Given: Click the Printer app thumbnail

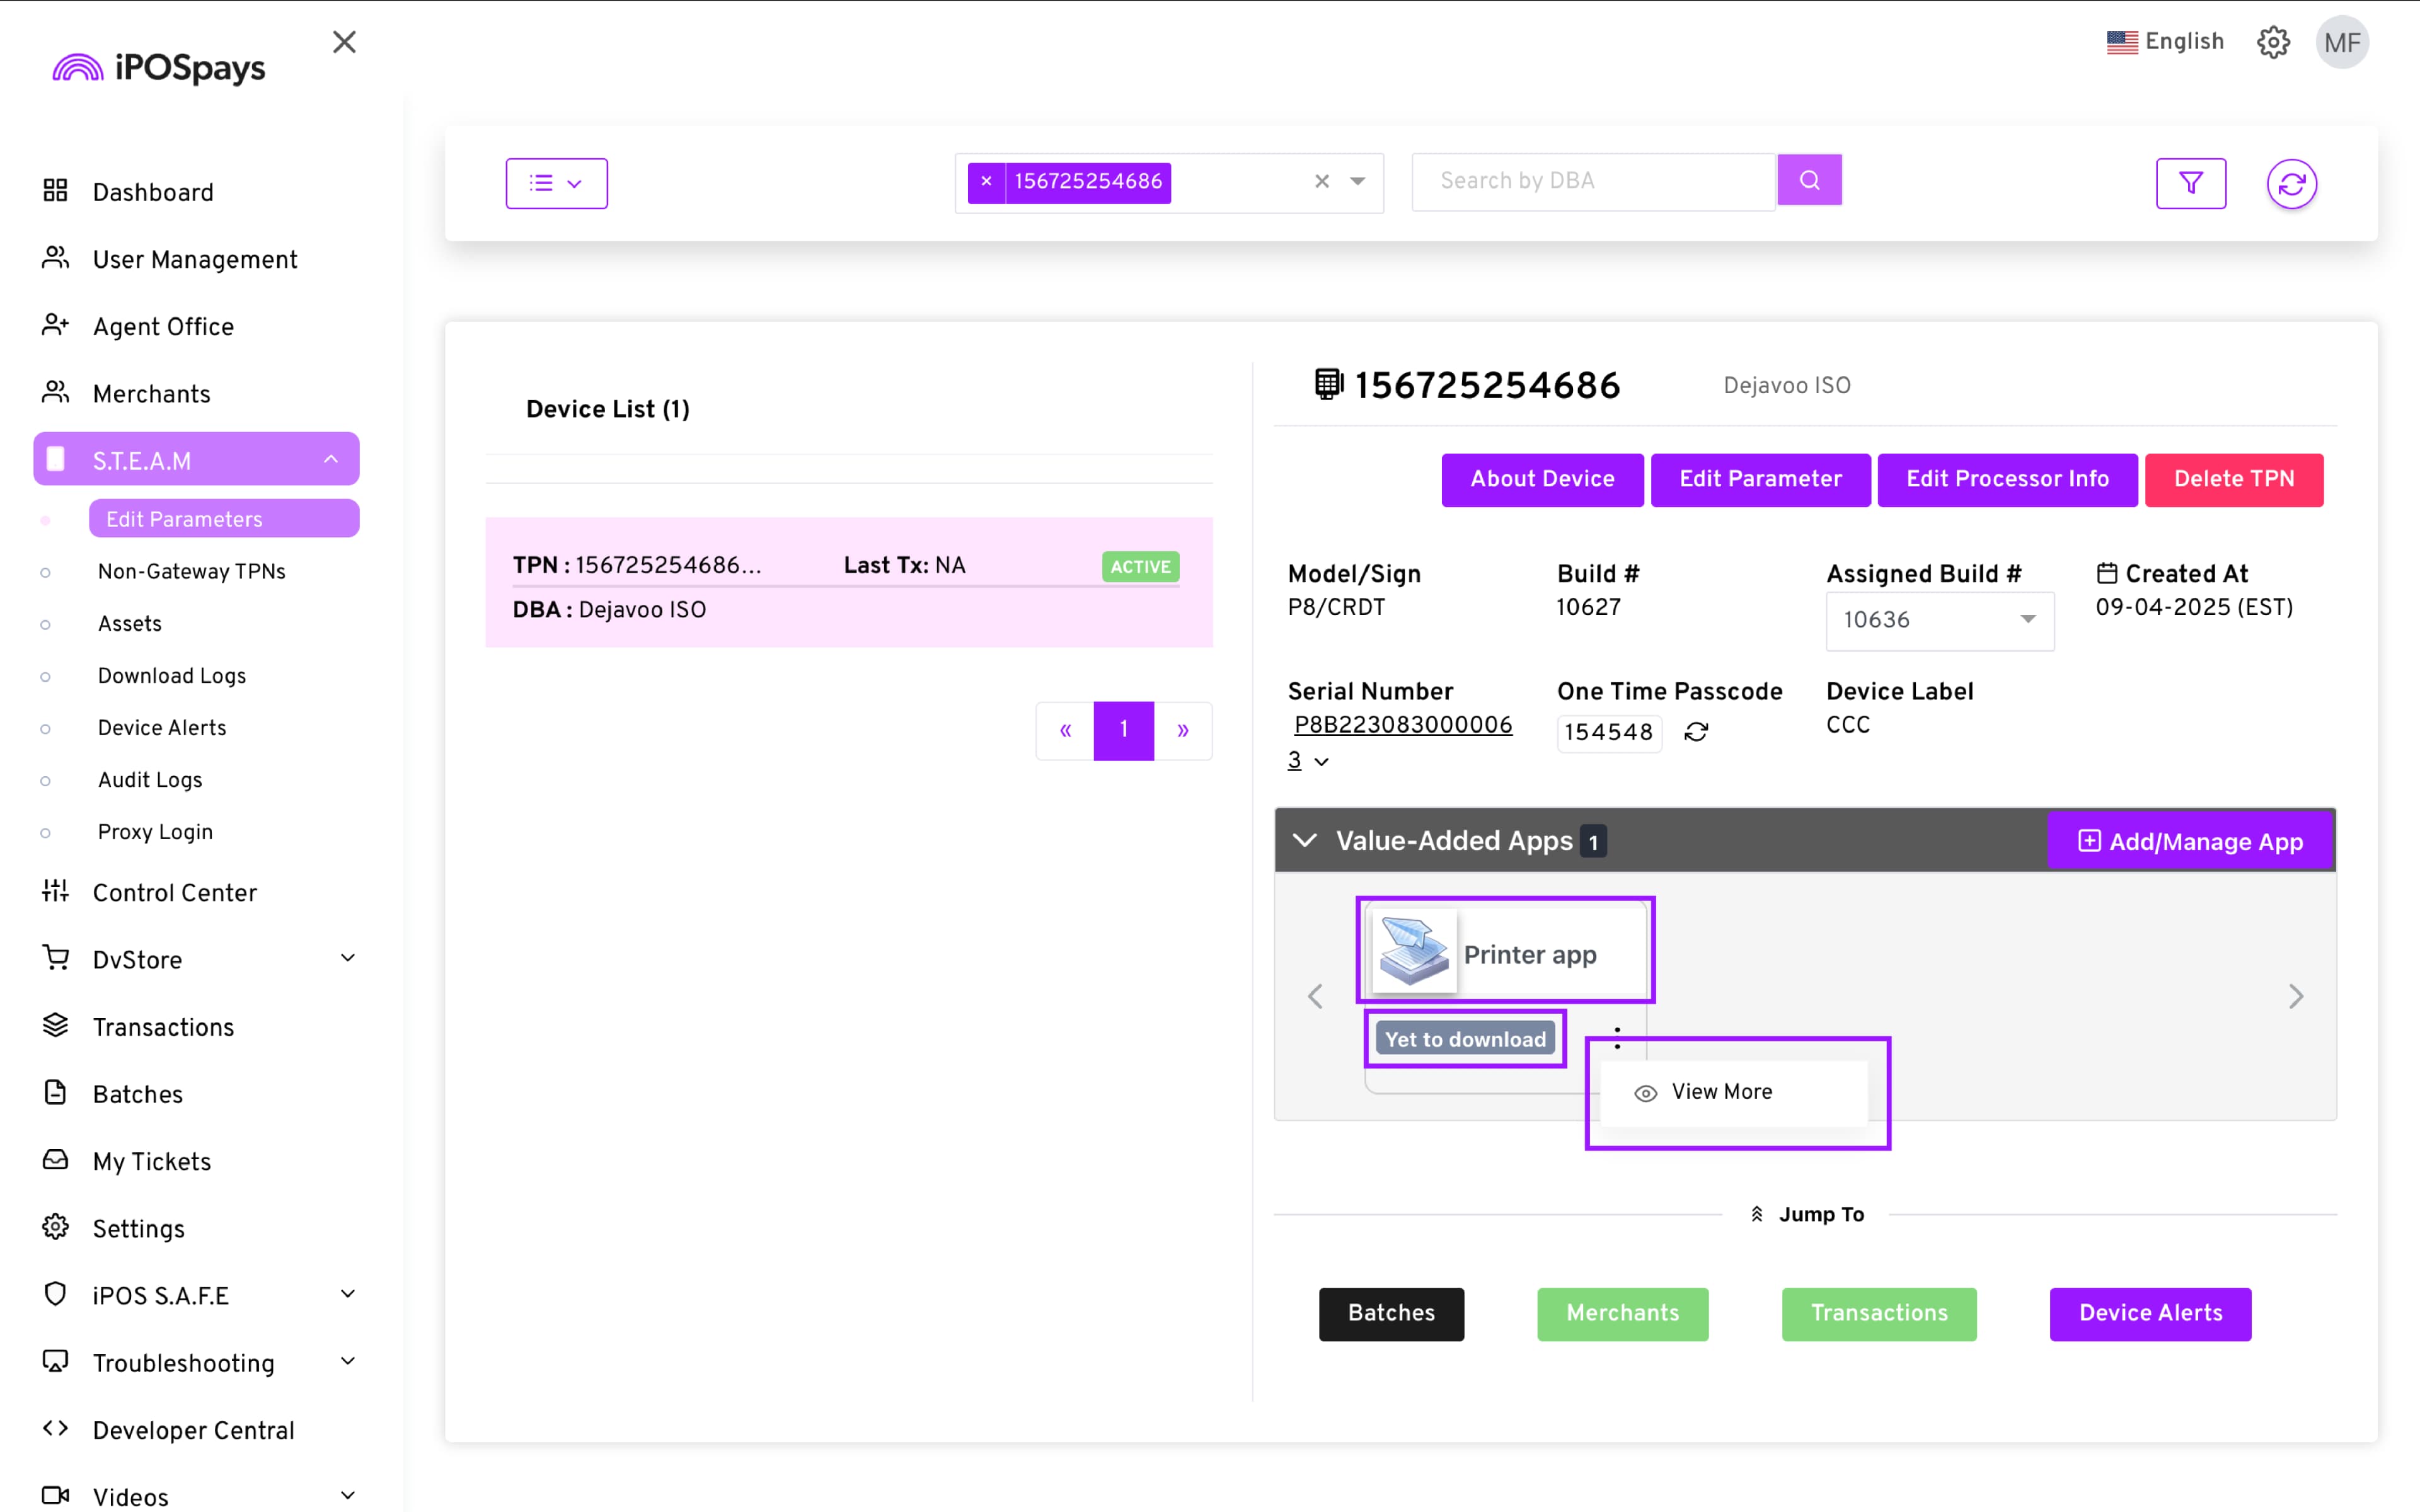Looking at the screenshot, I should (x=1413, y=952).
